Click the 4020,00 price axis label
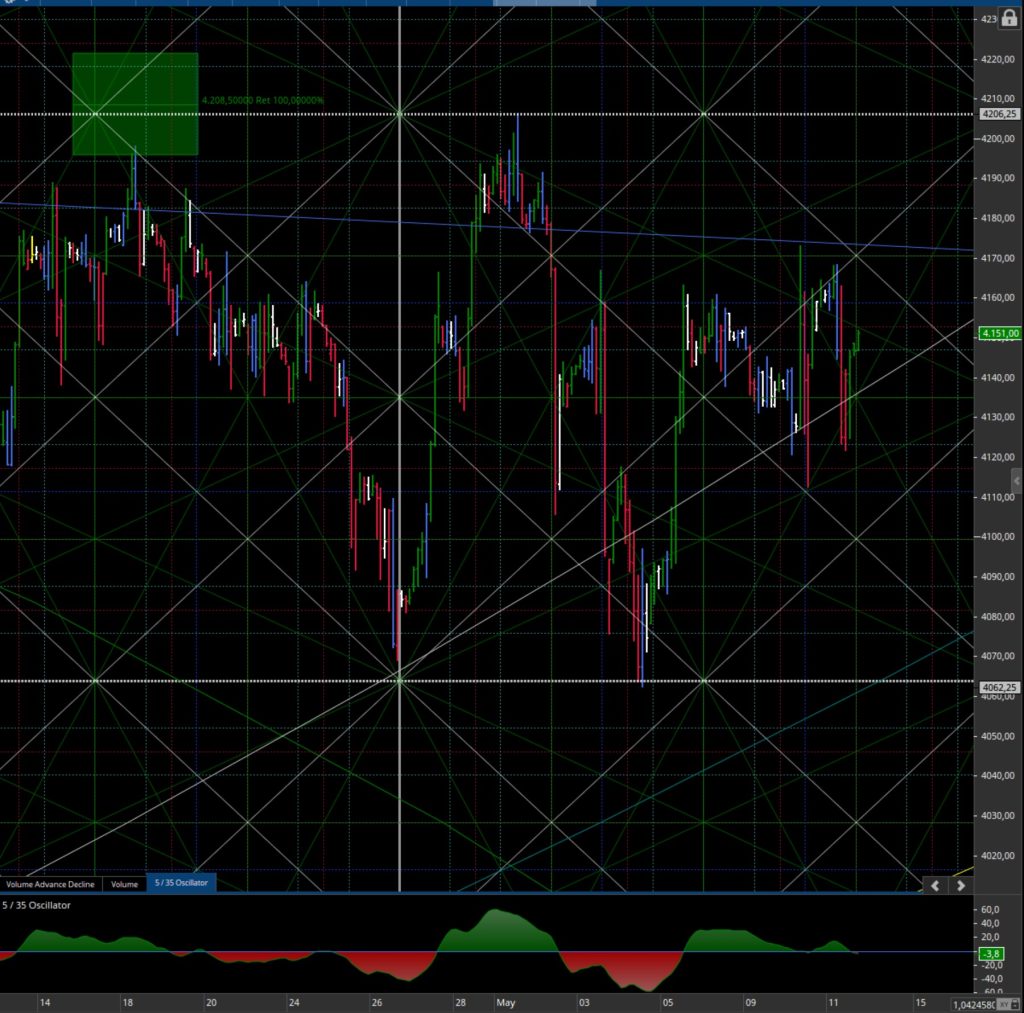This screenshot has height=1013, width=1024. point(998,856)
